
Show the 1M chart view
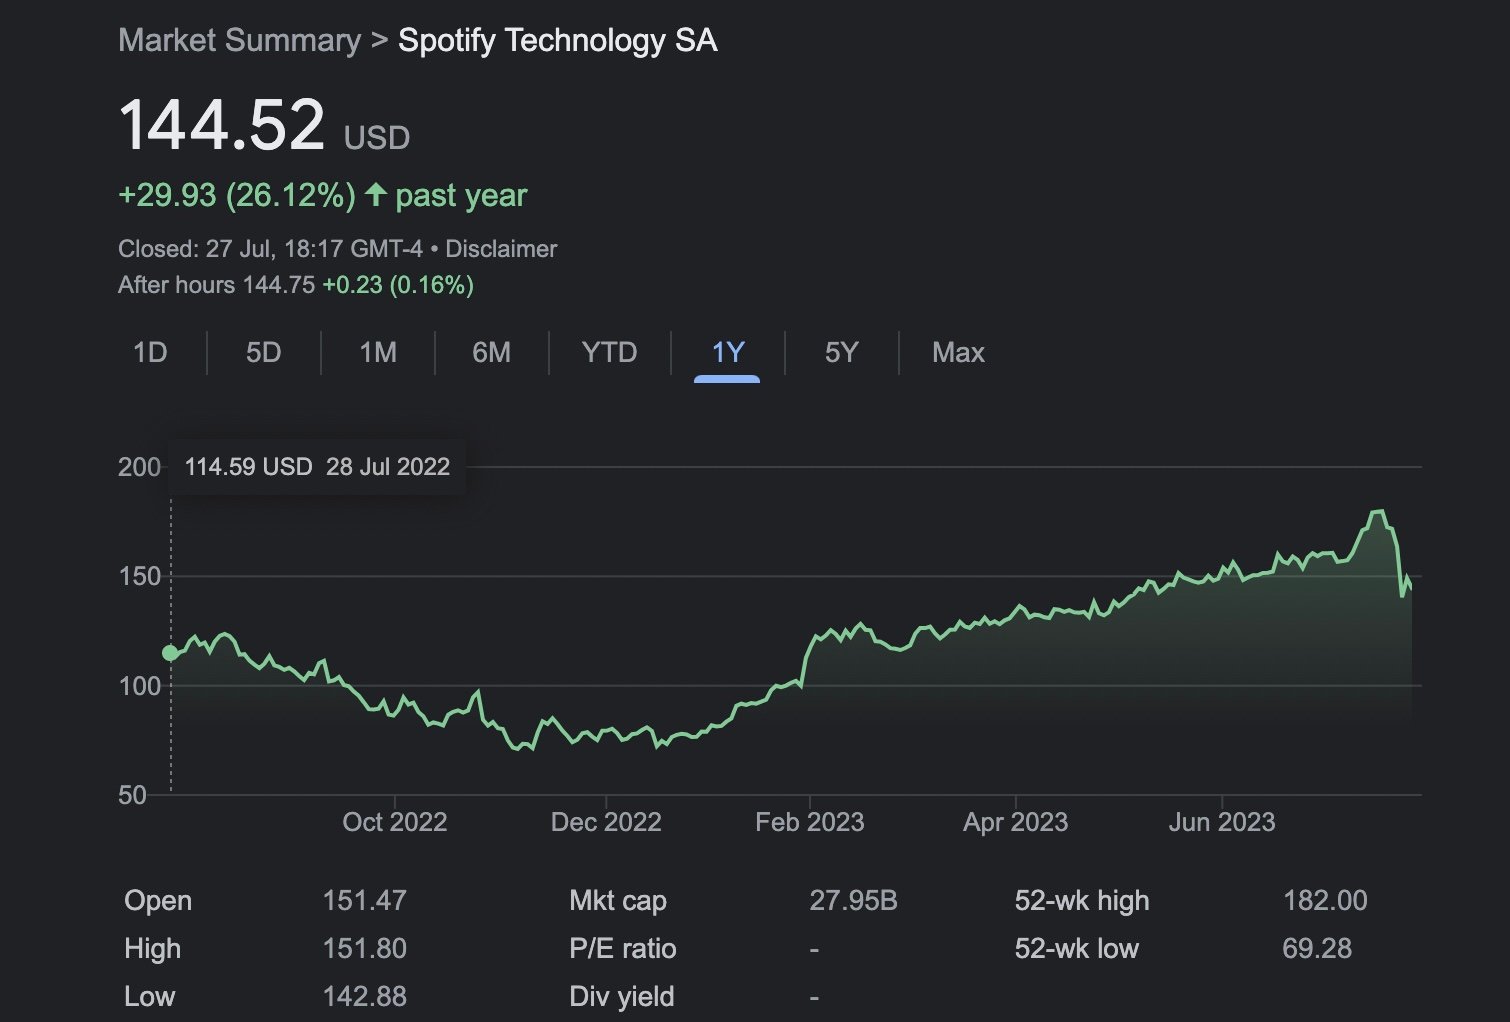378,353
